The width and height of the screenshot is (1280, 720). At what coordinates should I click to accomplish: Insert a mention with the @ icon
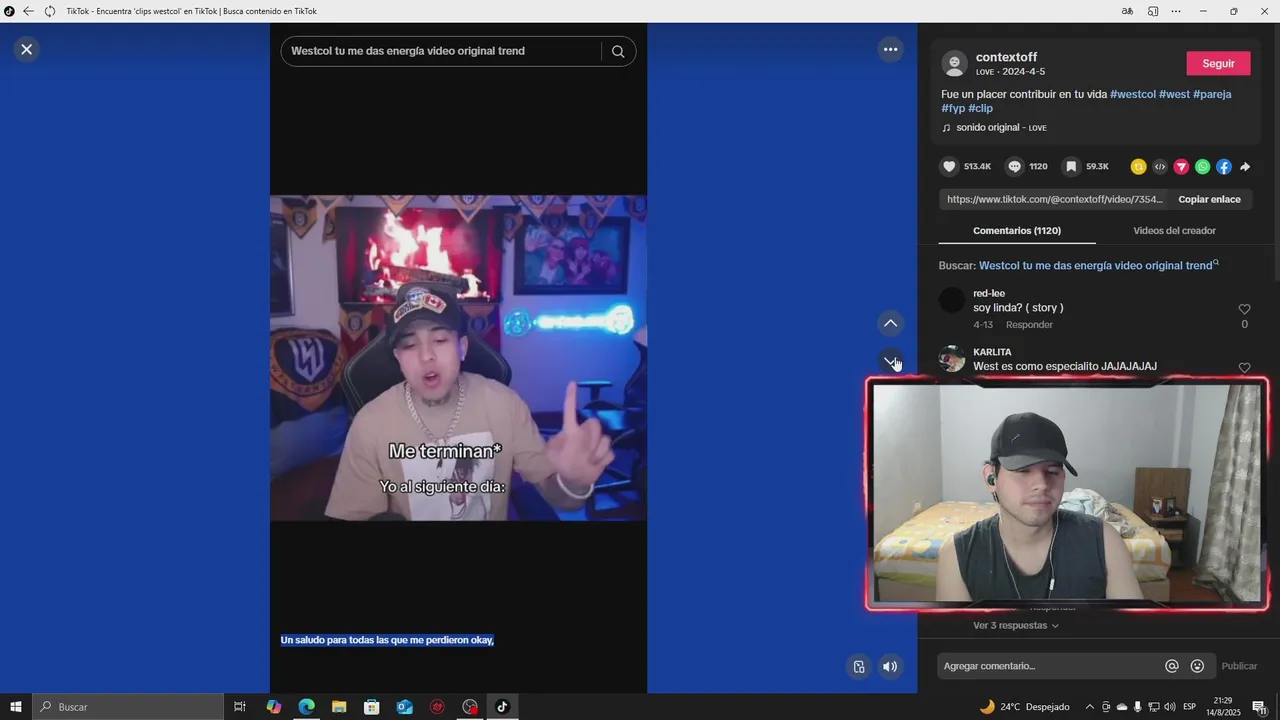click(1172, 666)
